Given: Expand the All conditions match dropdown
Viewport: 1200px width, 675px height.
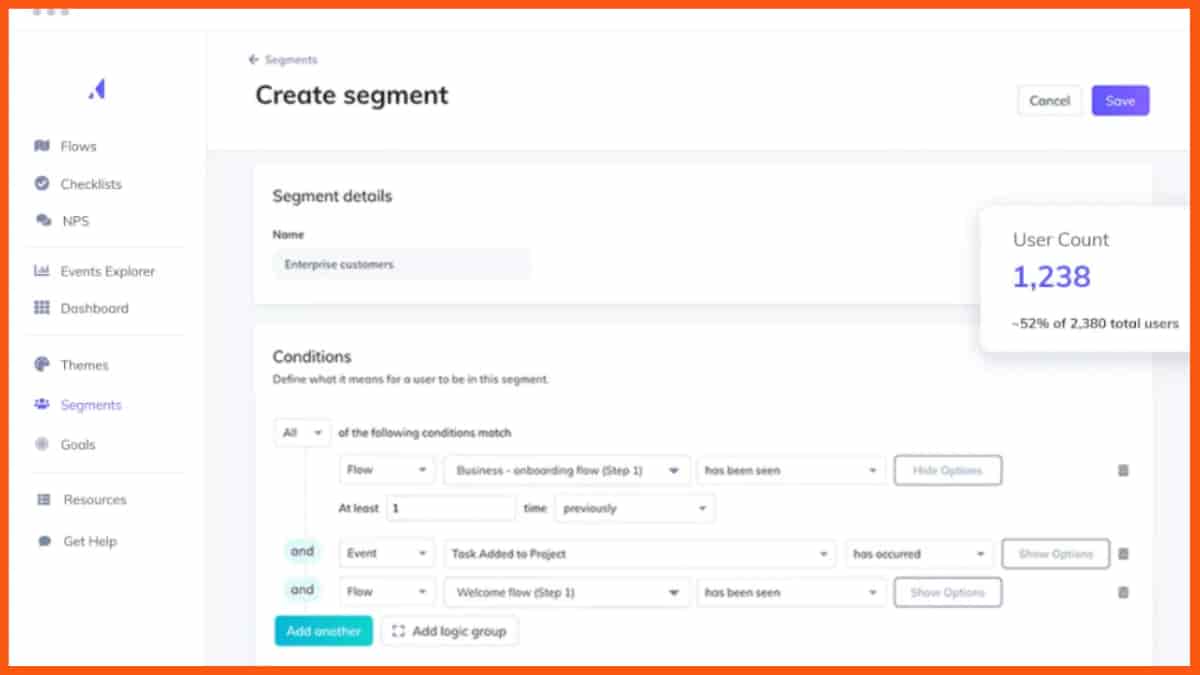Looking at the screenshot, I should tap(302, 433).
